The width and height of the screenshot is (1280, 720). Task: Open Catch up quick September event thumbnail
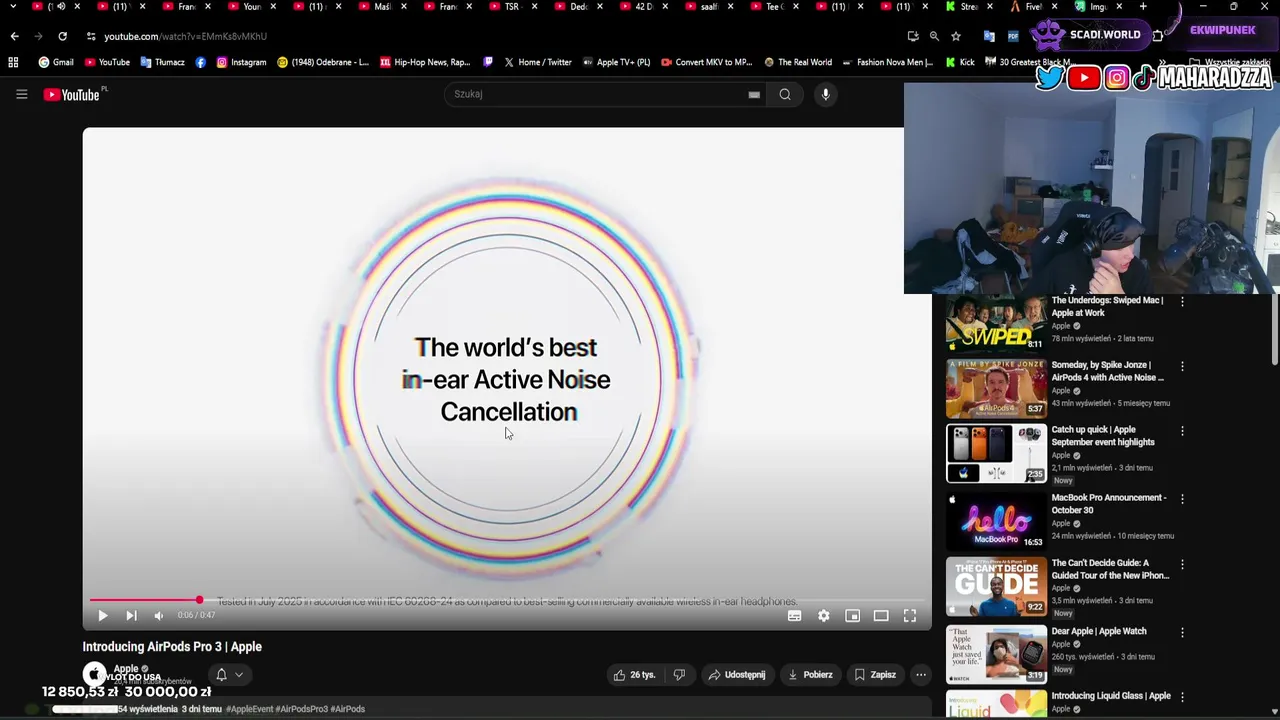coord(996,454)
